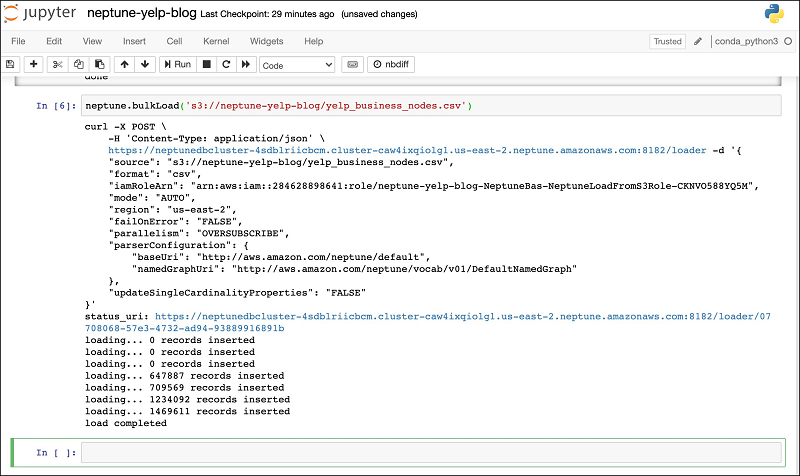Open the Cell menu

tap(174, 41)
